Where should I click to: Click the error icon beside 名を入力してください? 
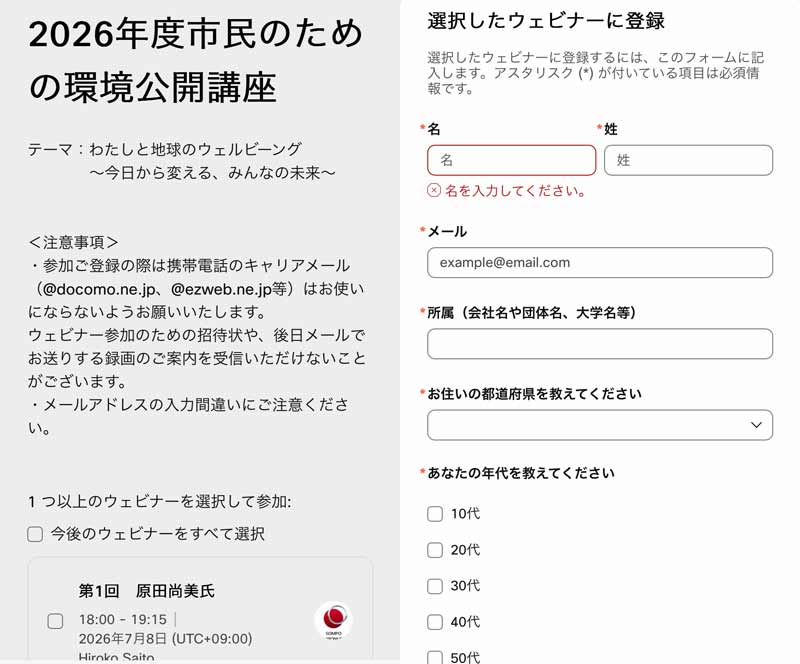(434, 190)
